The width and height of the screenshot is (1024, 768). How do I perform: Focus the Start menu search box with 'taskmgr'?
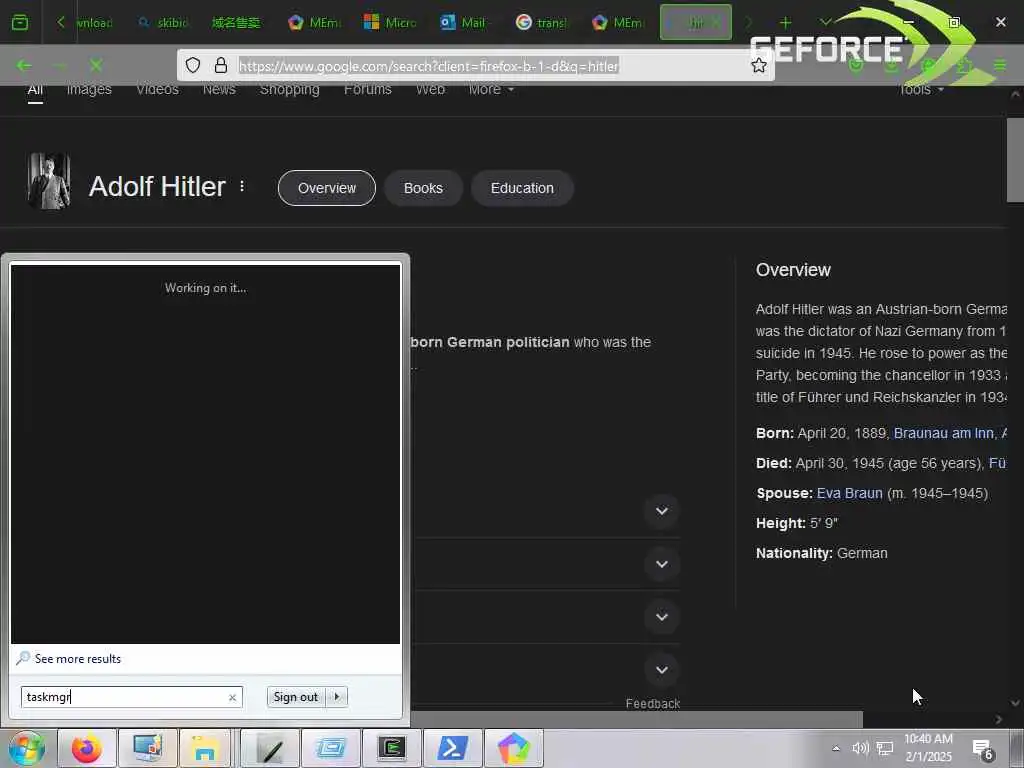pyautogui.click(x=131, y=697)
